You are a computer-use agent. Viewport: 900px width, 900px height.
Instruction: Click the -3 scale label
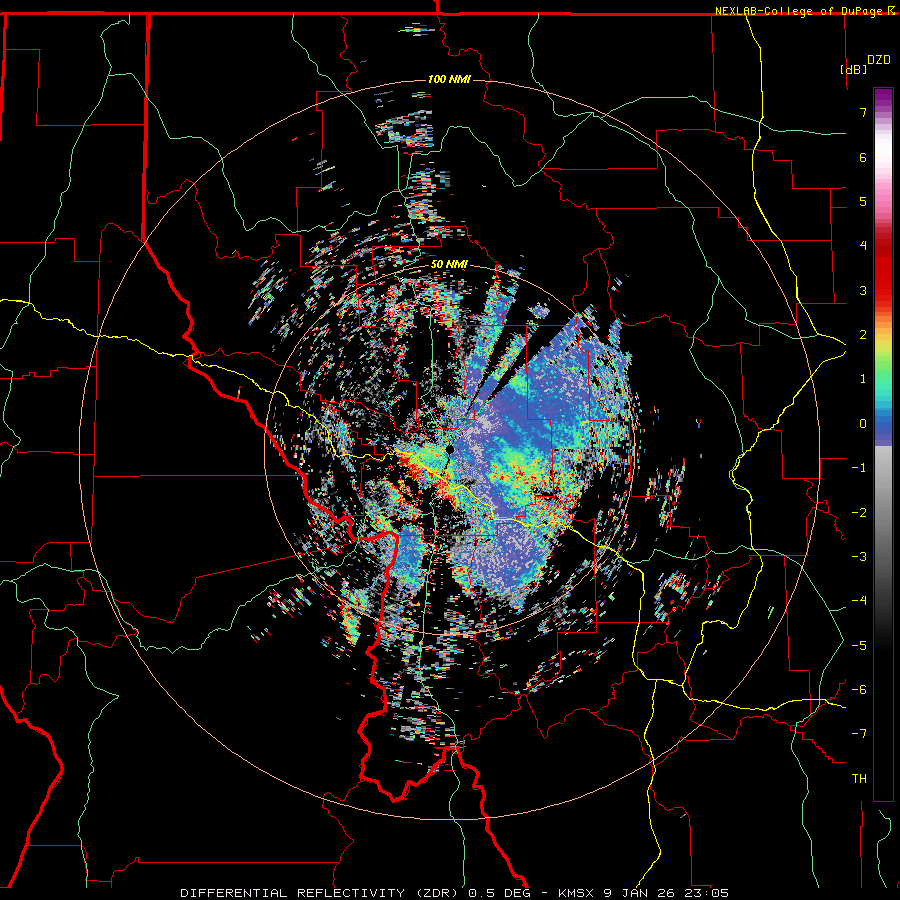coord(859,557)
